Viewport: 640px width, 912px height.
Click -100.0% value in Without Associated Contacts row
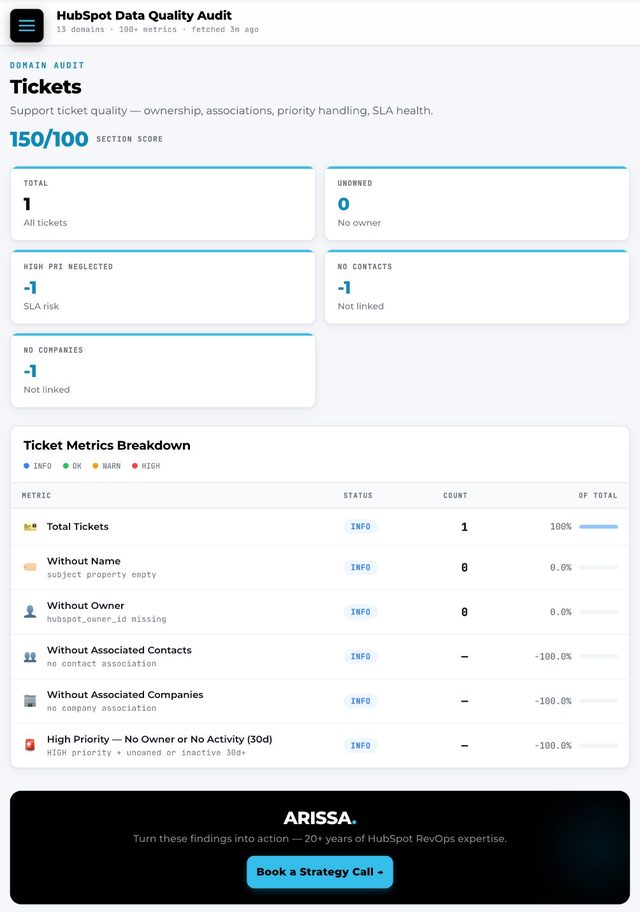coord(553,657)
